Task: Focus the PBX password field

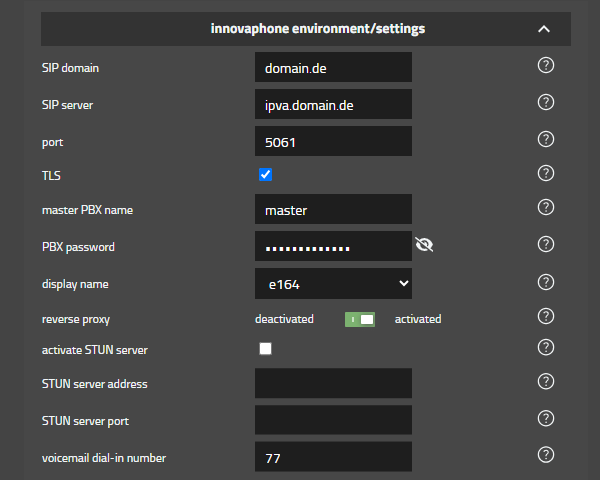Action: click(333, 246)
